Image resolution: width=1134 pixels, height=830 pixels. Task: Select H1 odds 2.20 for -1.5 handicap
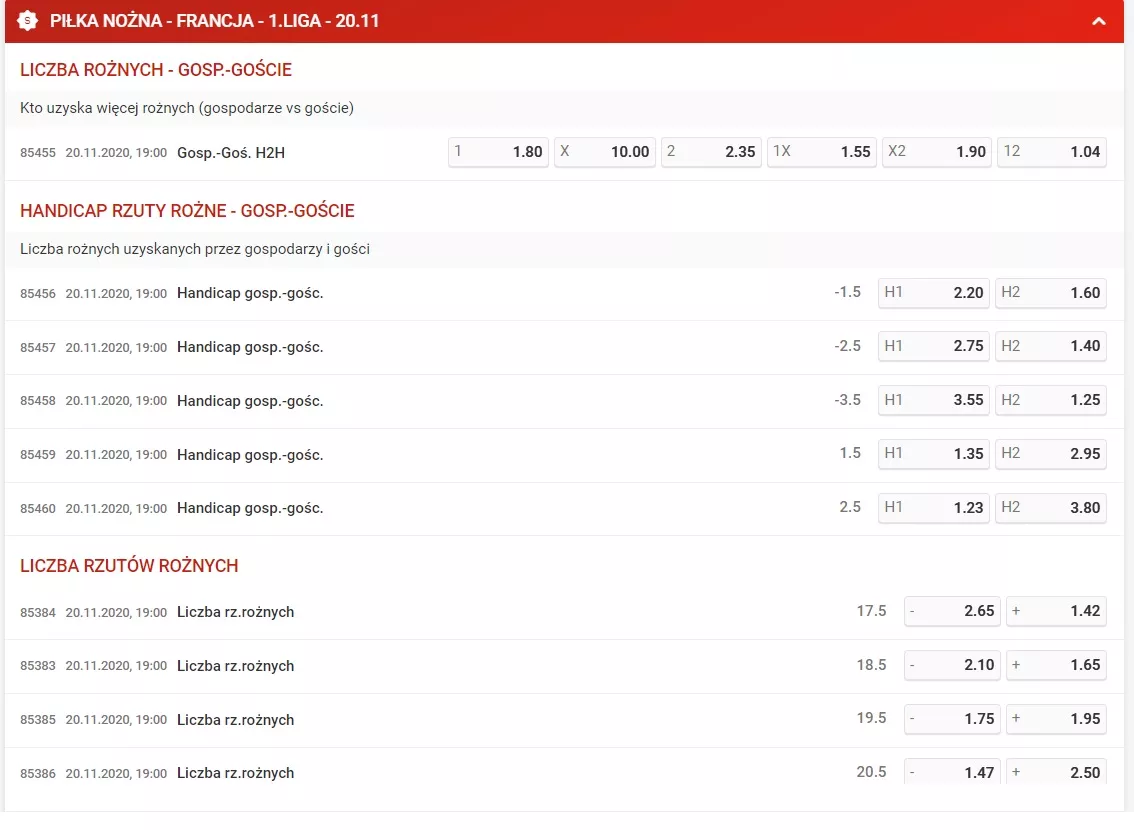coord(934,293)
